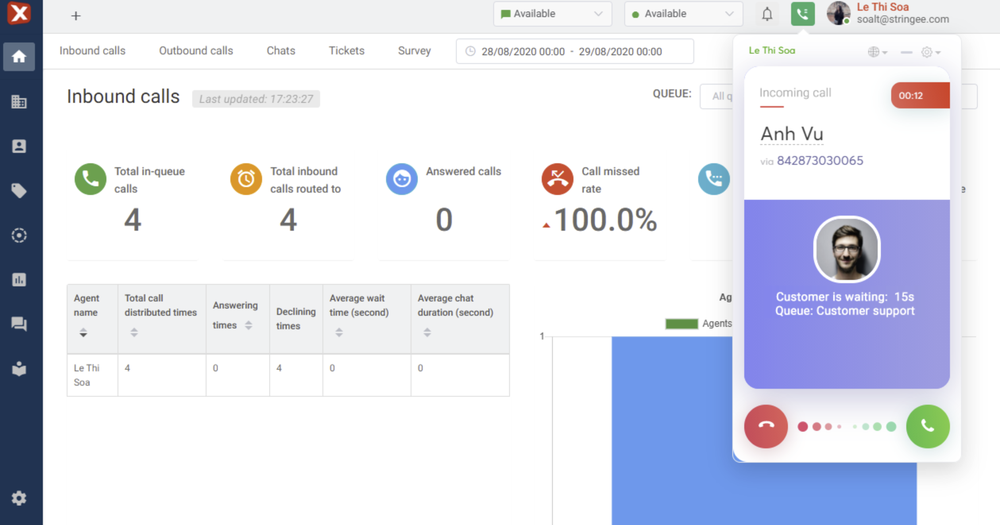1000x525 pixels.
Task: Open the green dot Available status dropdown
Action: coord(683,14)
